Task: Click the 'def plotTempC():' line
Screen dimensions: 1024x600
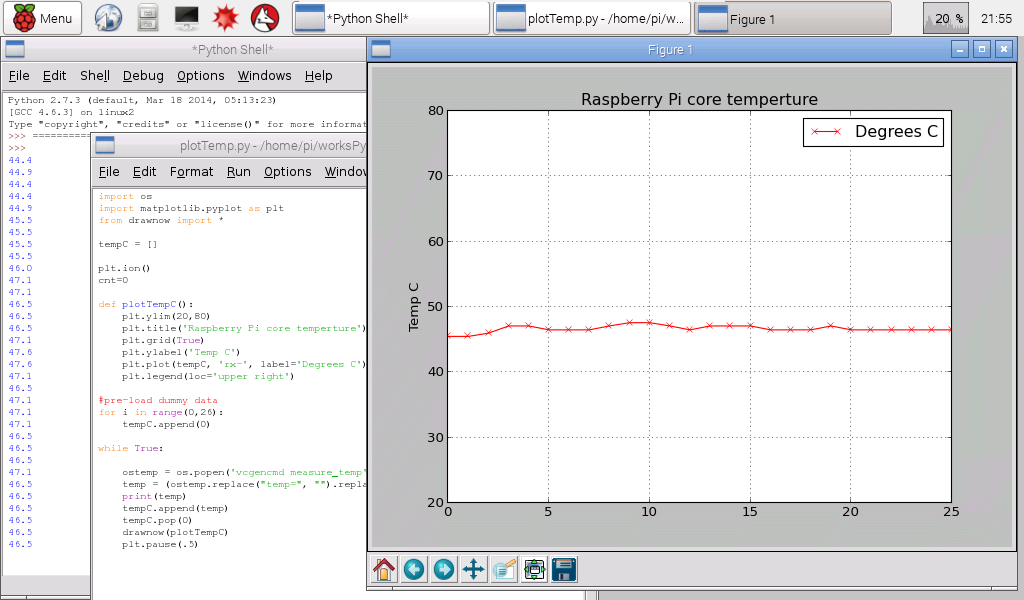Action: pyautogui.click(x=146, y=304)
